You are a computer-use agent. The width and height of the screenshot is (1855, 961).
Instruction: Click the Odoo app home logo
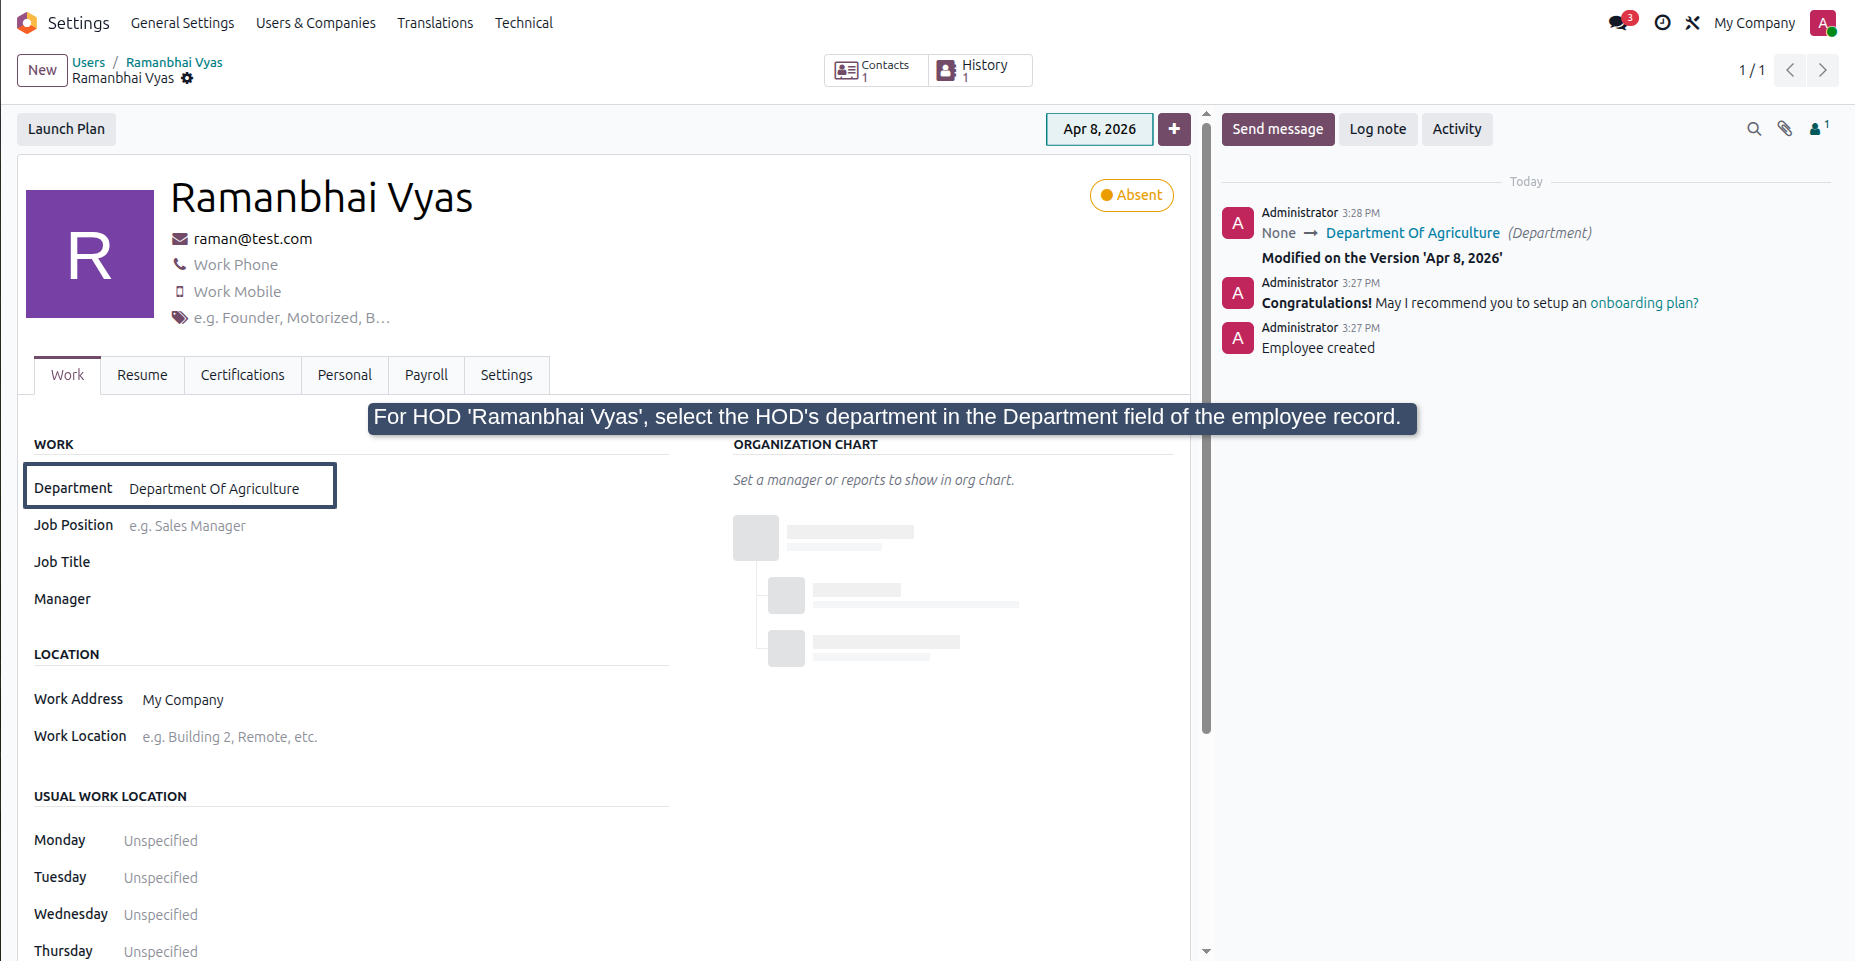pyautogui.click(x=27, y=22)
